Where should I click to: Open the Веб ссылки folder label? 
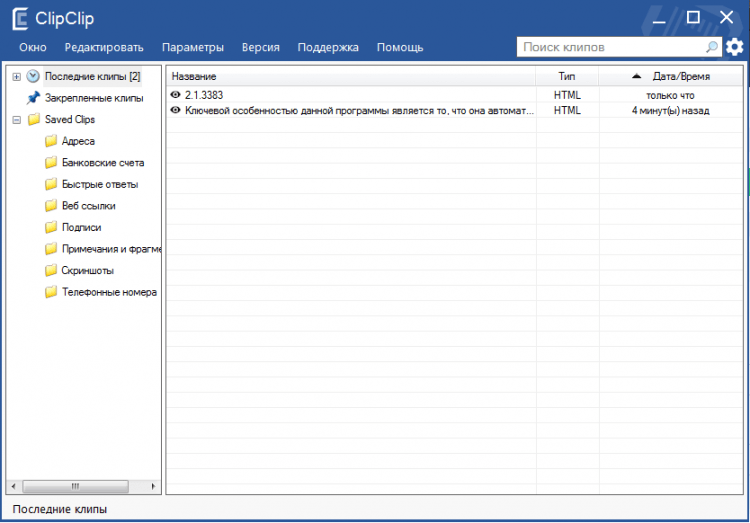88,205
